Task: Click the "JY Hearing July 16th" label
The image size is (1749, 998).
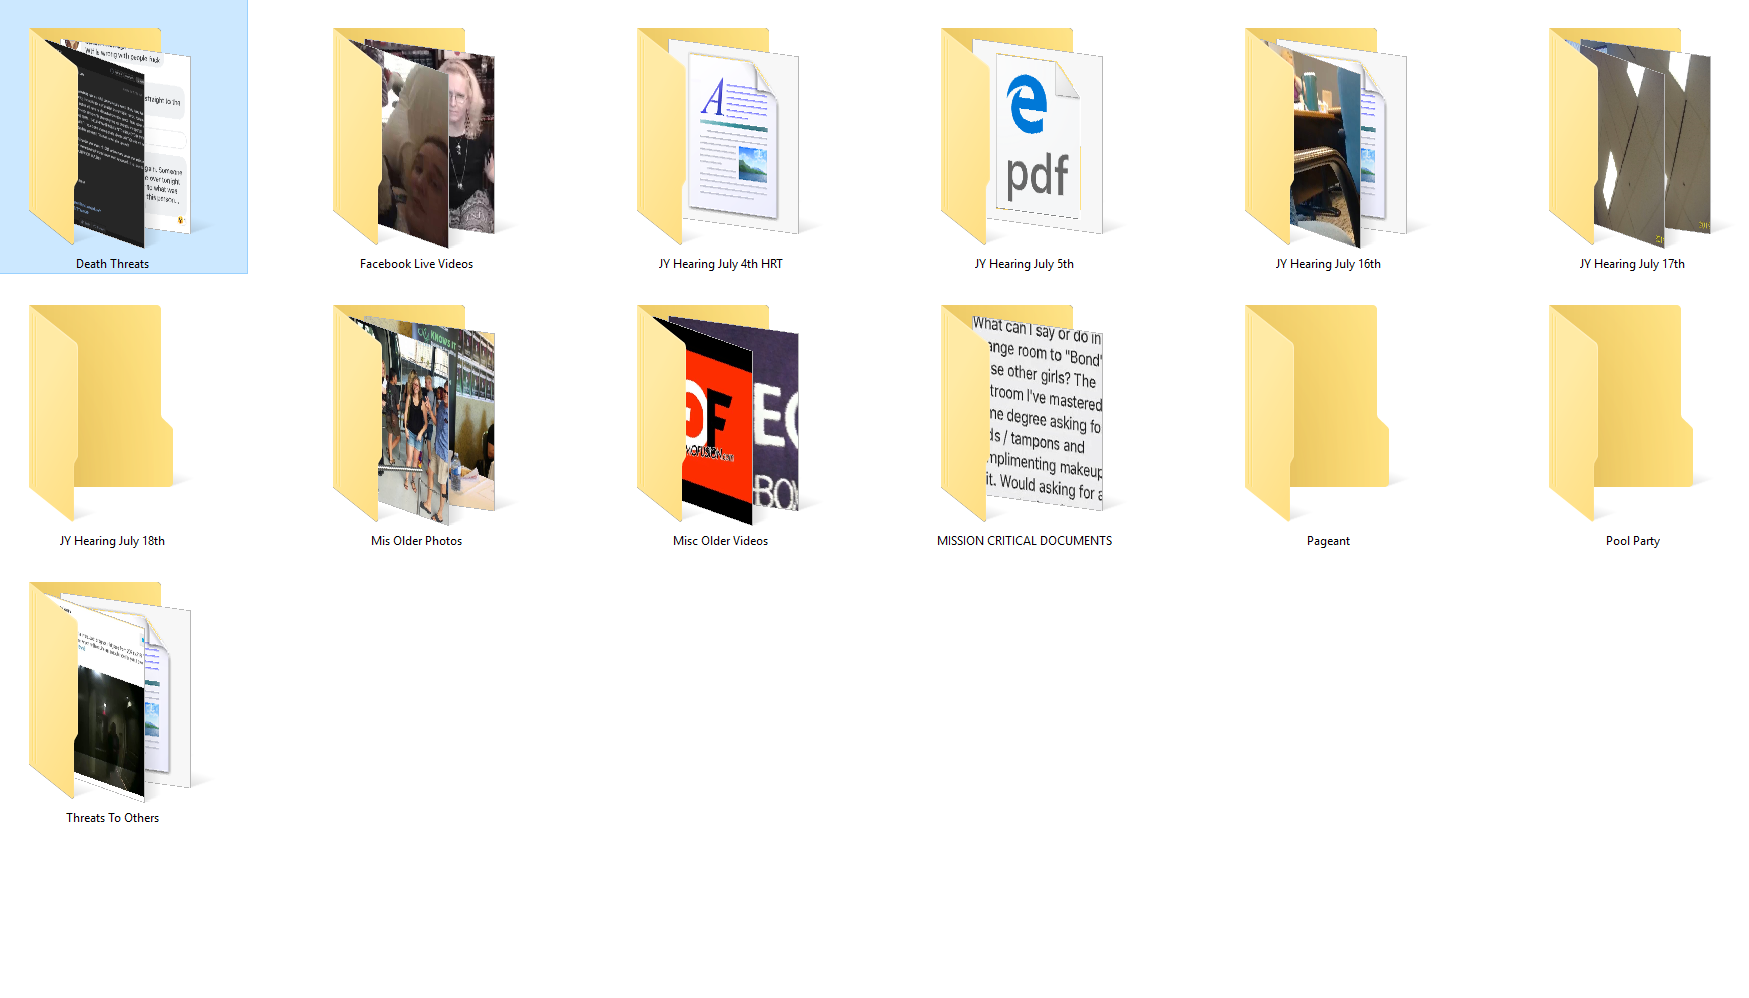Action: (1328, 264)
